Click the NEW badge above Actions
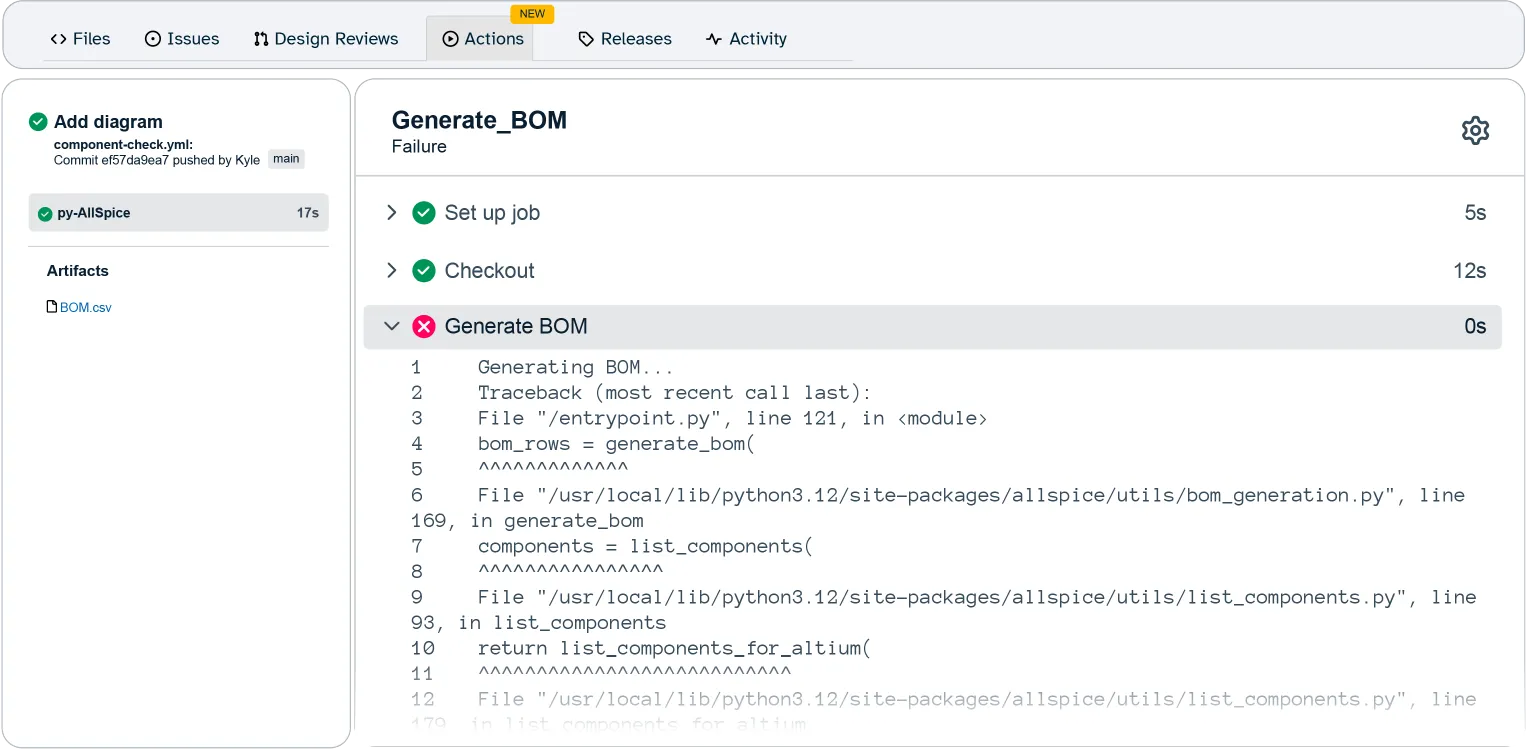Image resolution: width=1526 pixels, height=750 pixels. 532,14
